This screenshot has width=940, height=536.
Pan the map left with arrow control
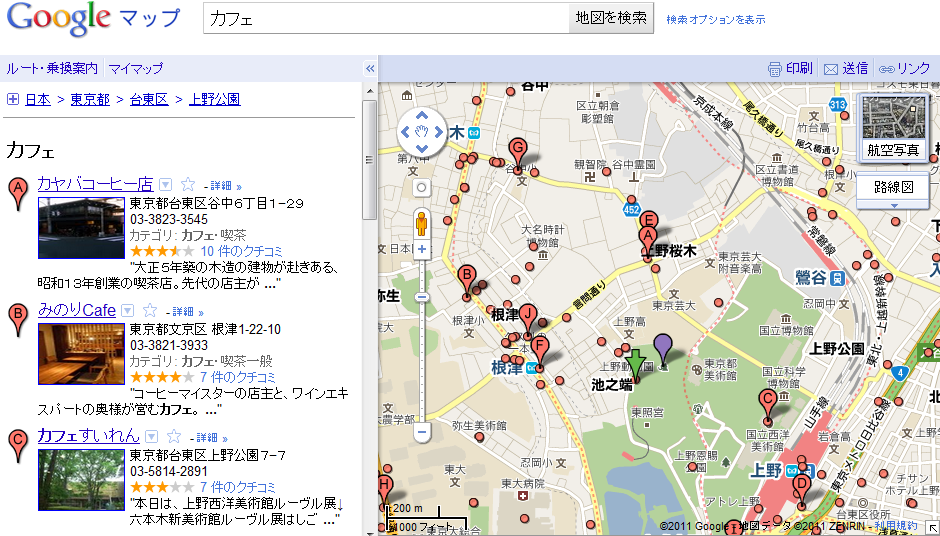click(x=405, y=132)
